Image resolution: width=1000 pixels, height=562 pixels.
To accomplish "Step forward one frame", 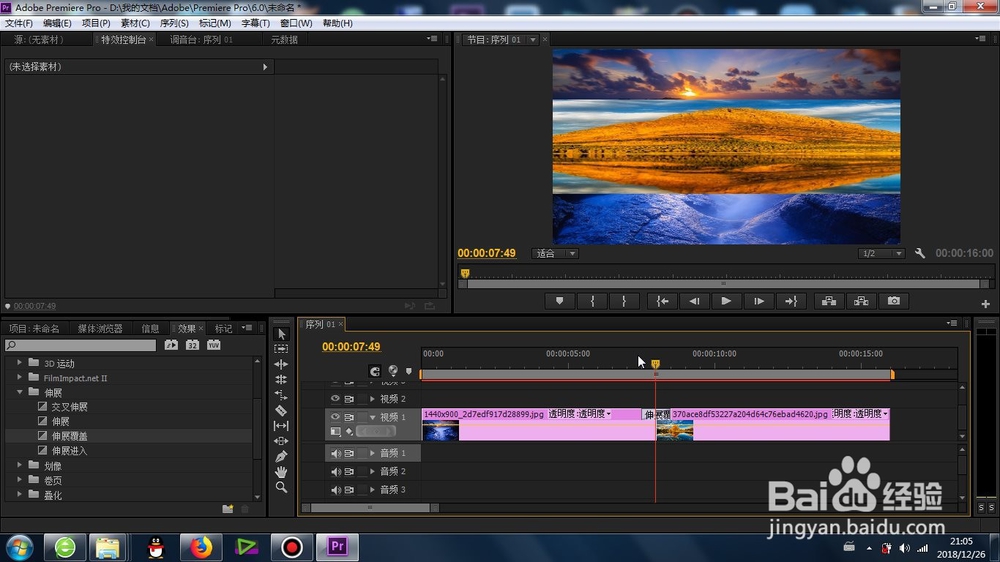I will point(758,301).
